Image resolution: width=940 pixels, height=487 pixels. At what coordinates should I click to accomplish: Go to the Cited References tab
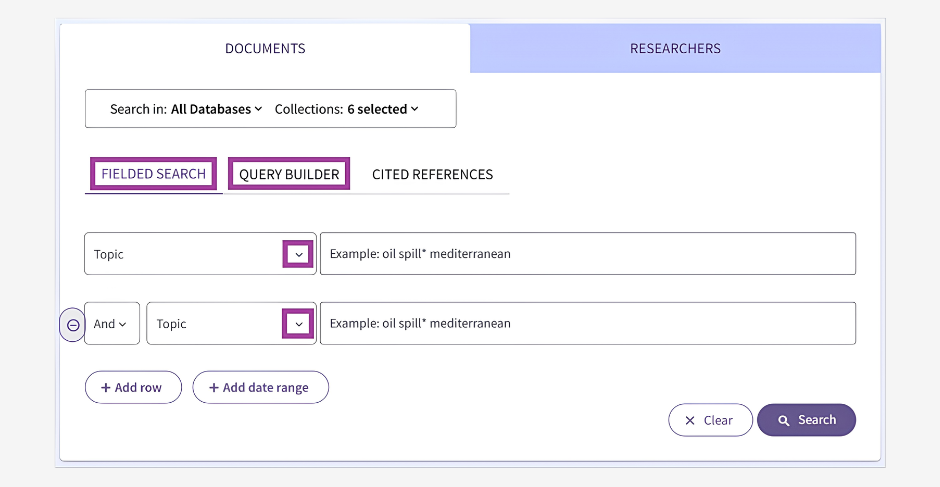[x=432, y=174]
